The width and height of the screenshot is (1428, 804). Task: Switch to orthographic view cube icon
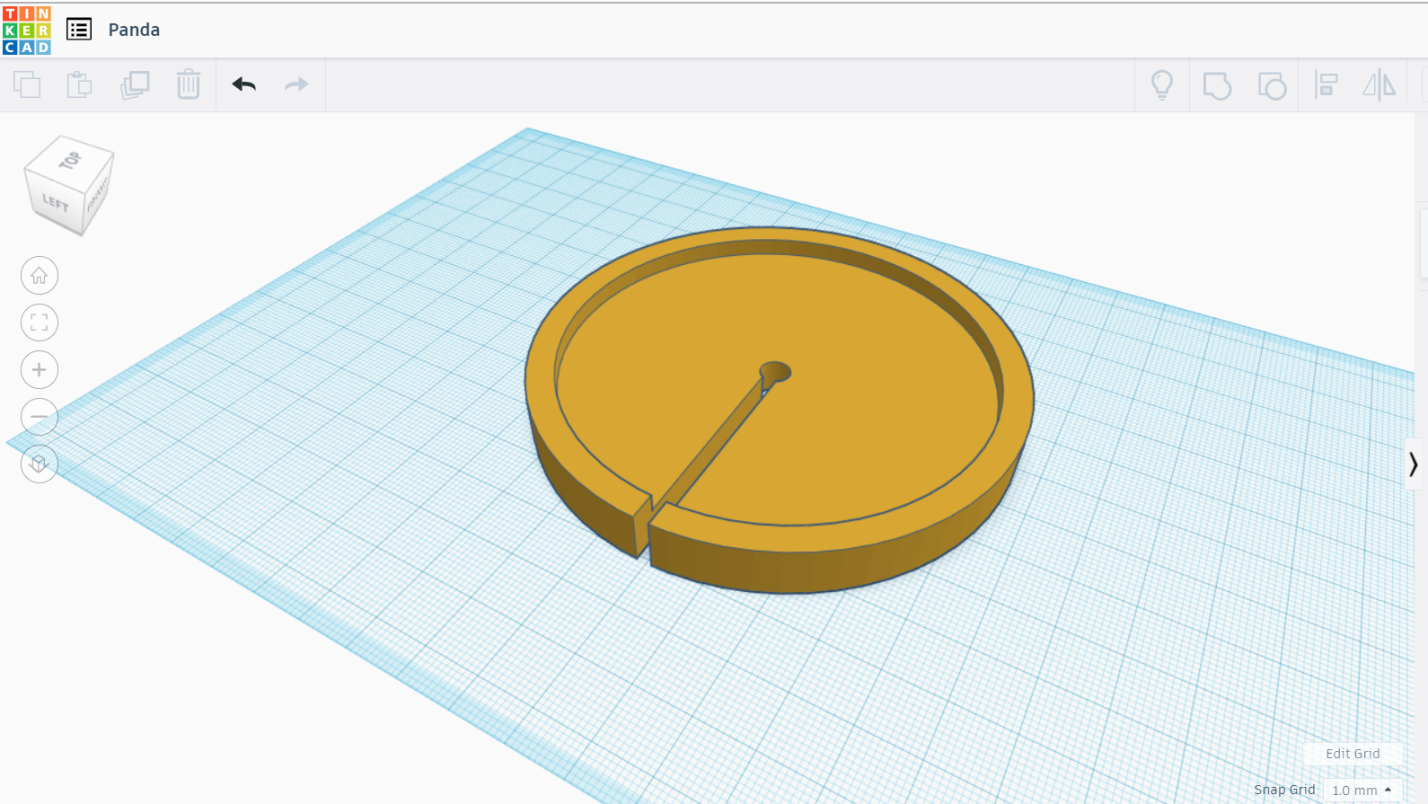(39, 463)
